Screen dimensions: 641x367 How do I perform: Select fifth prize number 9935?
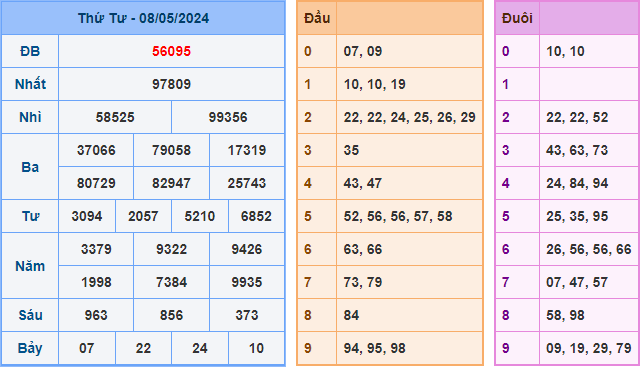pos(247,282)
